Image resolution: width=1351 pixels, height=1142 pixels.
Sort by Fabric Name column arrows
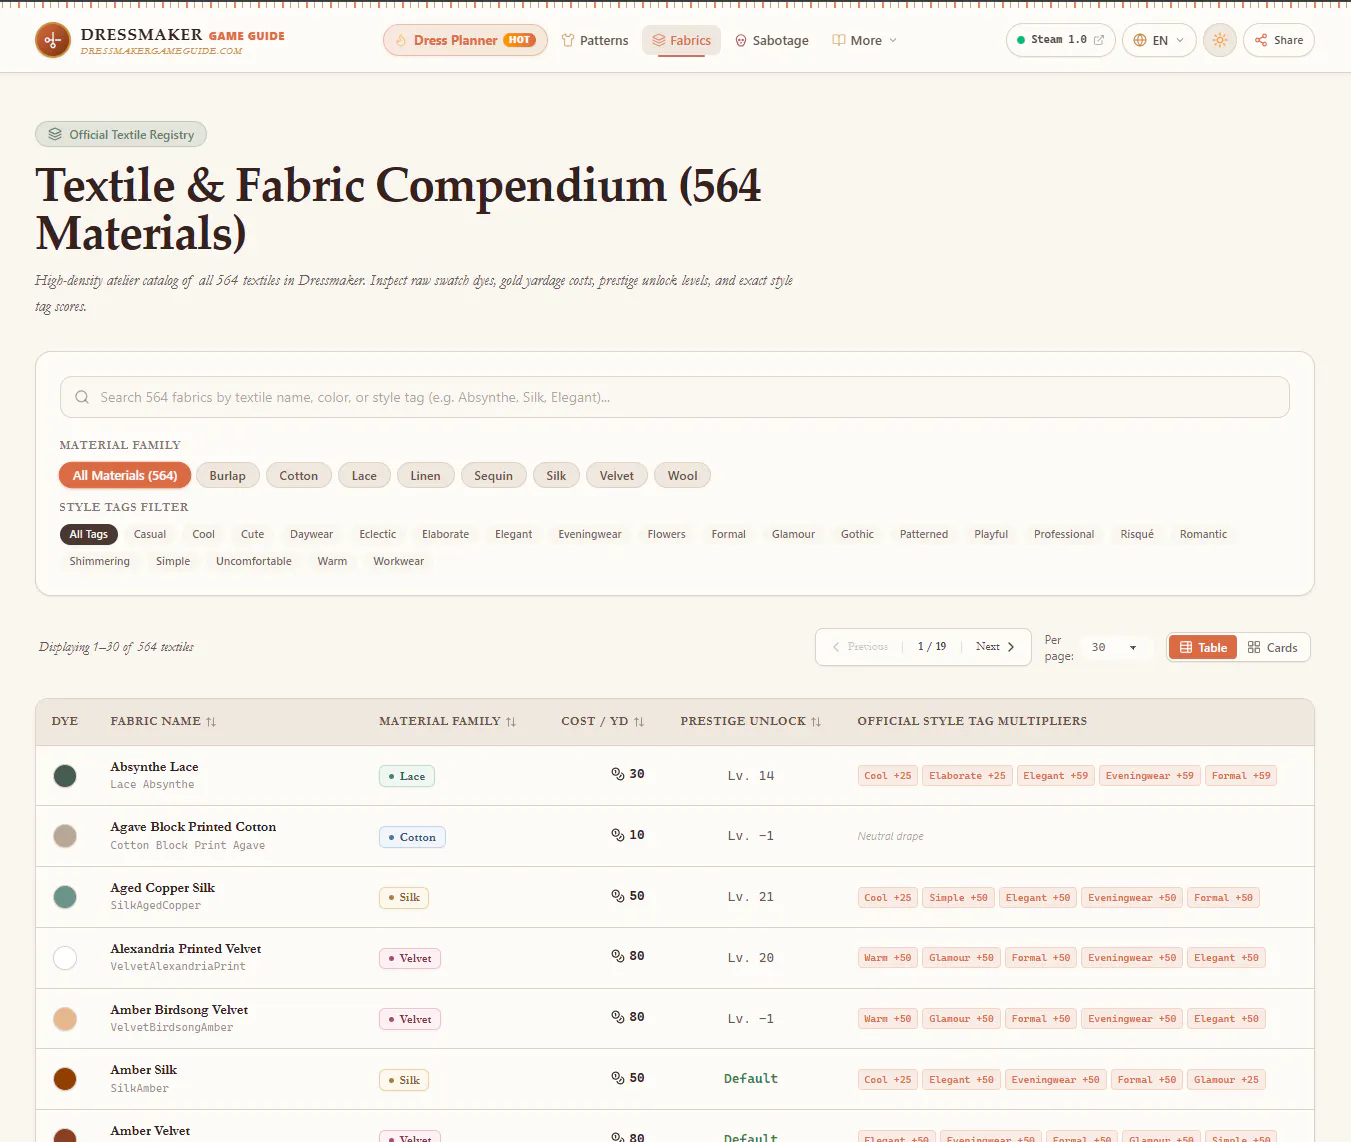(211, 721)
